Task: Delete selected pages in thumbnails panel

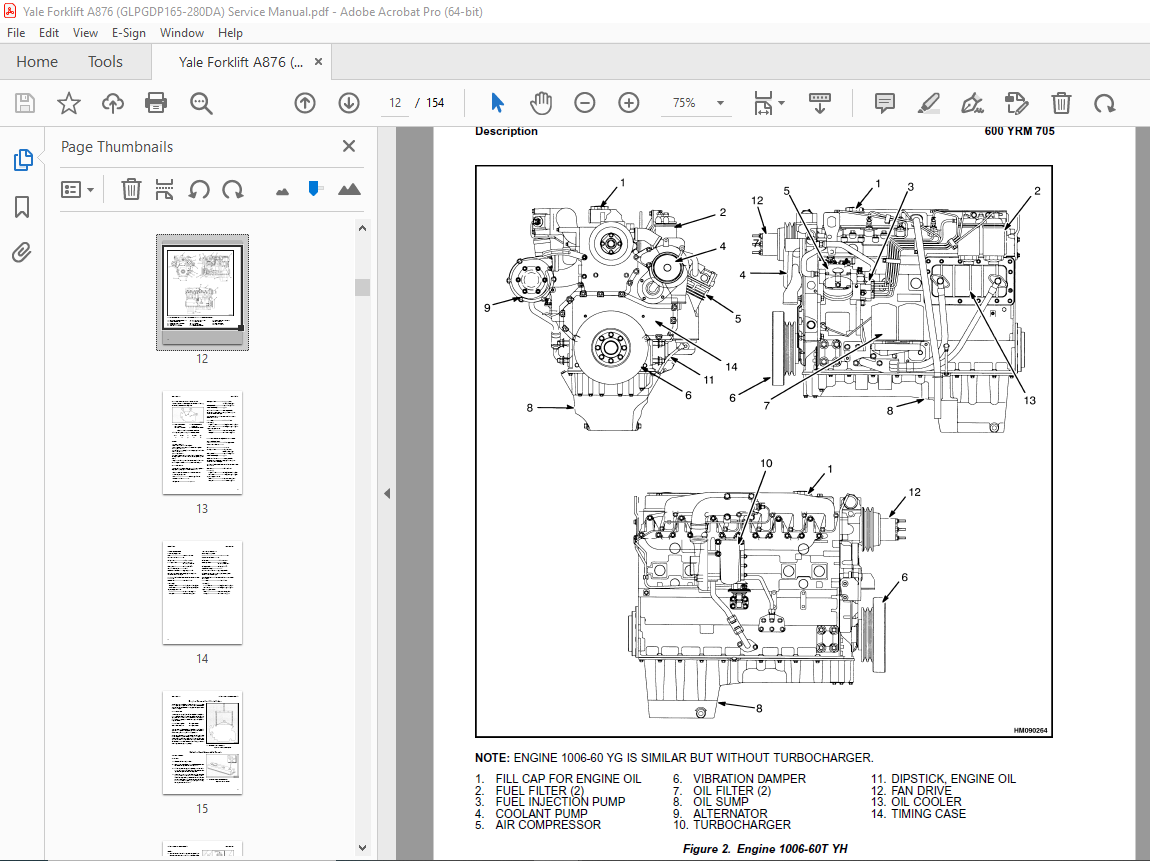Action: click(131, 189)
